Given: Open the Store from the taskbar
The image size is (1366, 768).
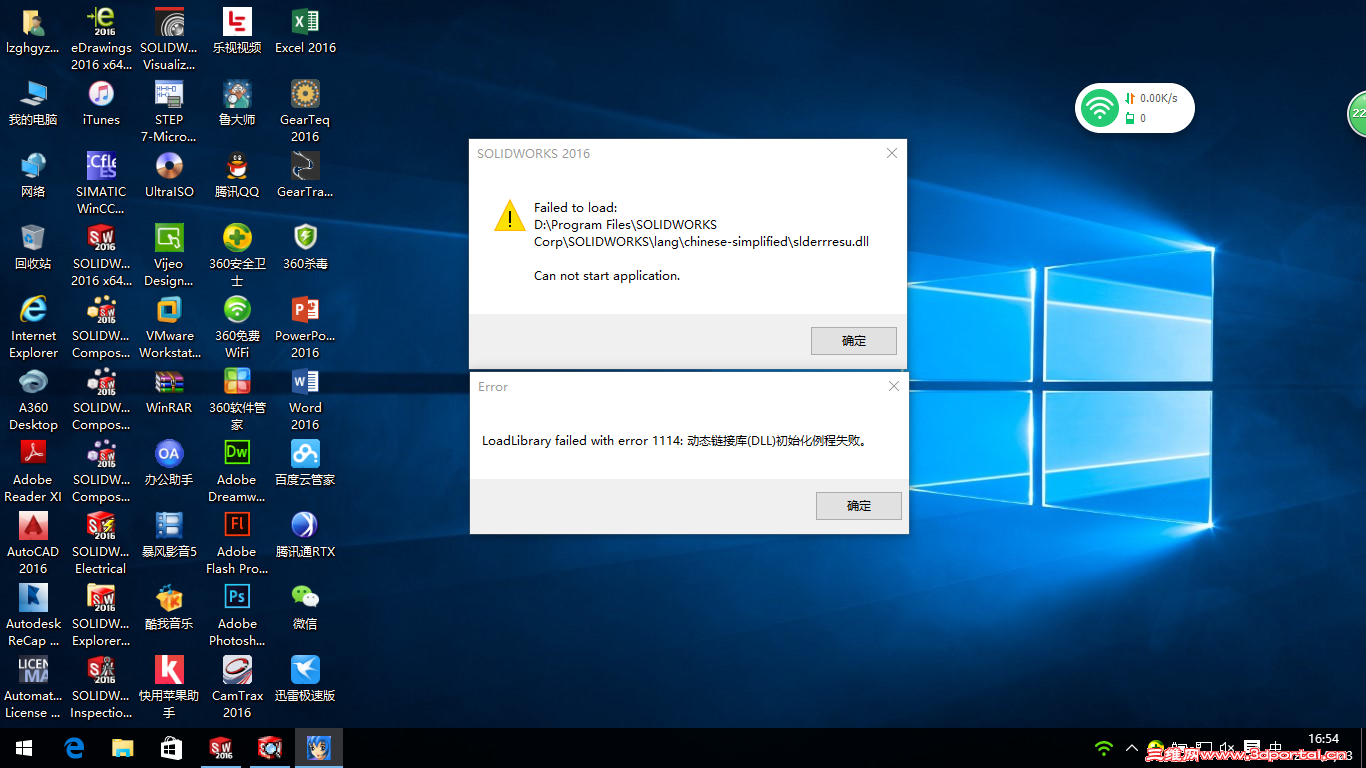Looking at the screenshot, I should point(171,748).
